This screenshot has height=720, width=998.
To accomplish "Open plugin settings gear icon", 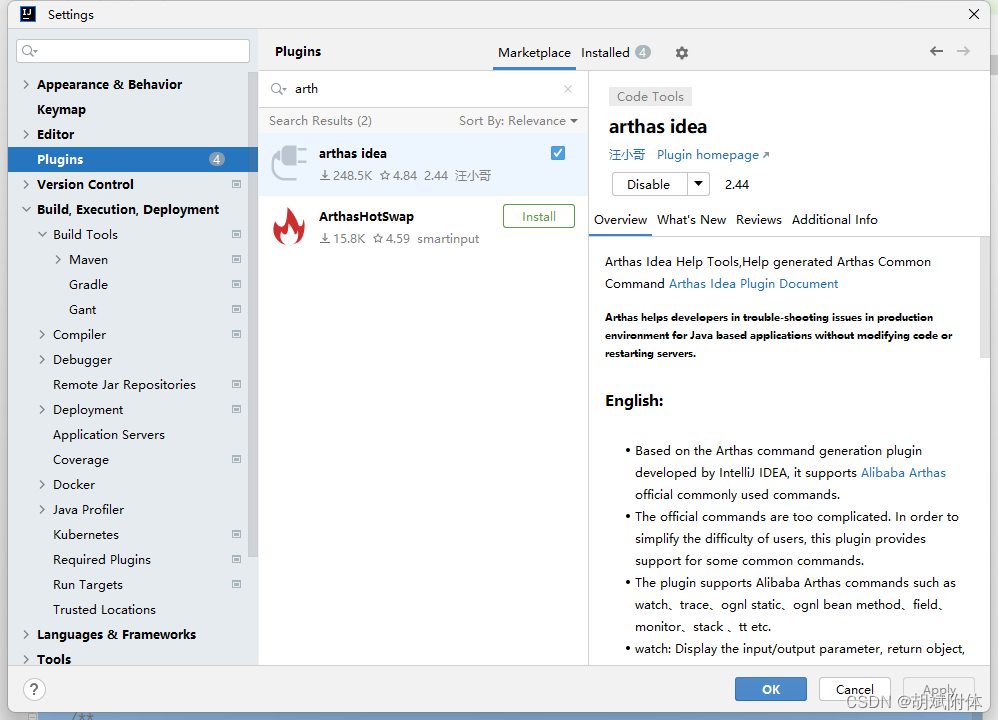I will coord(682,53).
